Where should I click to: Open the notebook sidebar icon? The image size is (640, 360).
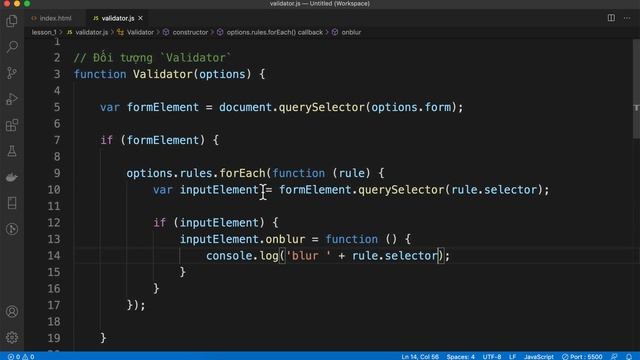pyautogui.click(x=12, y=203)
